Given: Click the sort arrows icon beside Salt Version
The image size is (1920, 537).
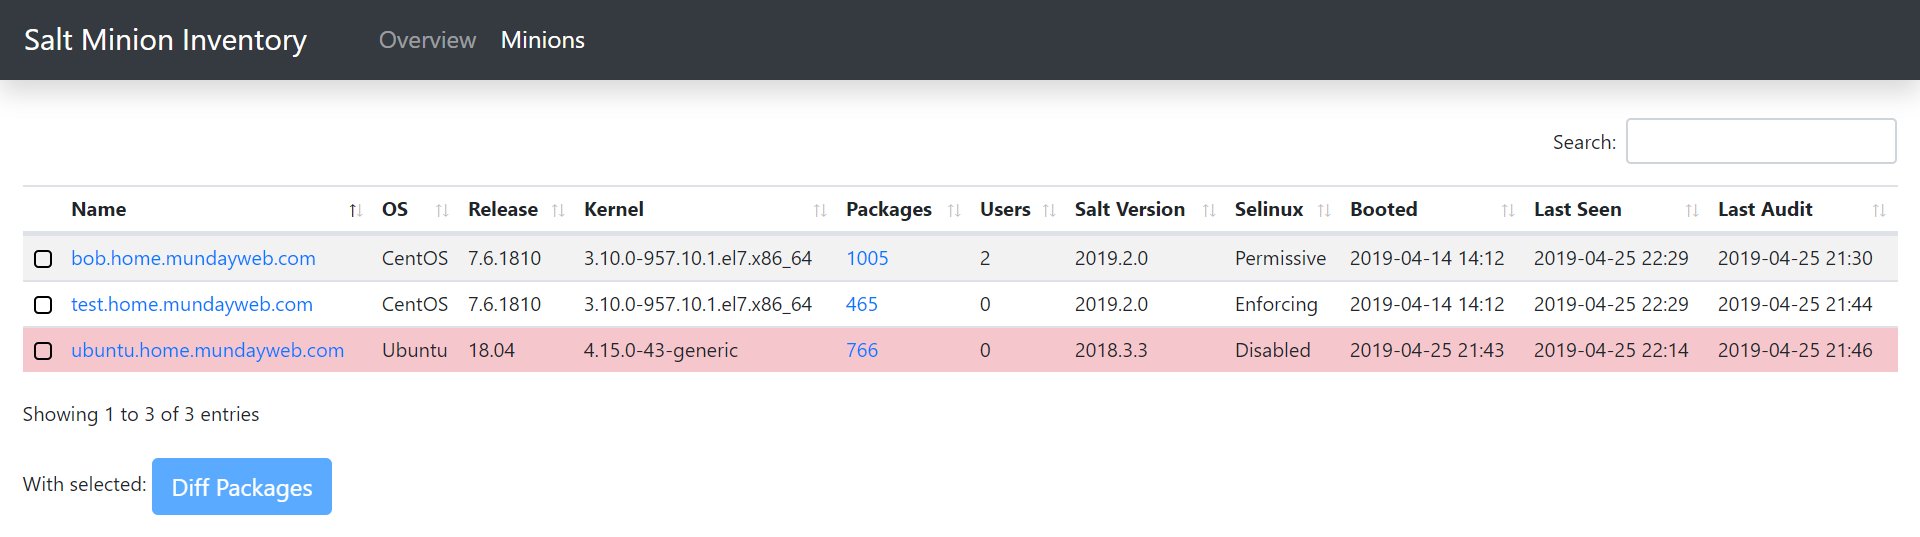Looking at the screenshot, I should (x=1209, y=210).
